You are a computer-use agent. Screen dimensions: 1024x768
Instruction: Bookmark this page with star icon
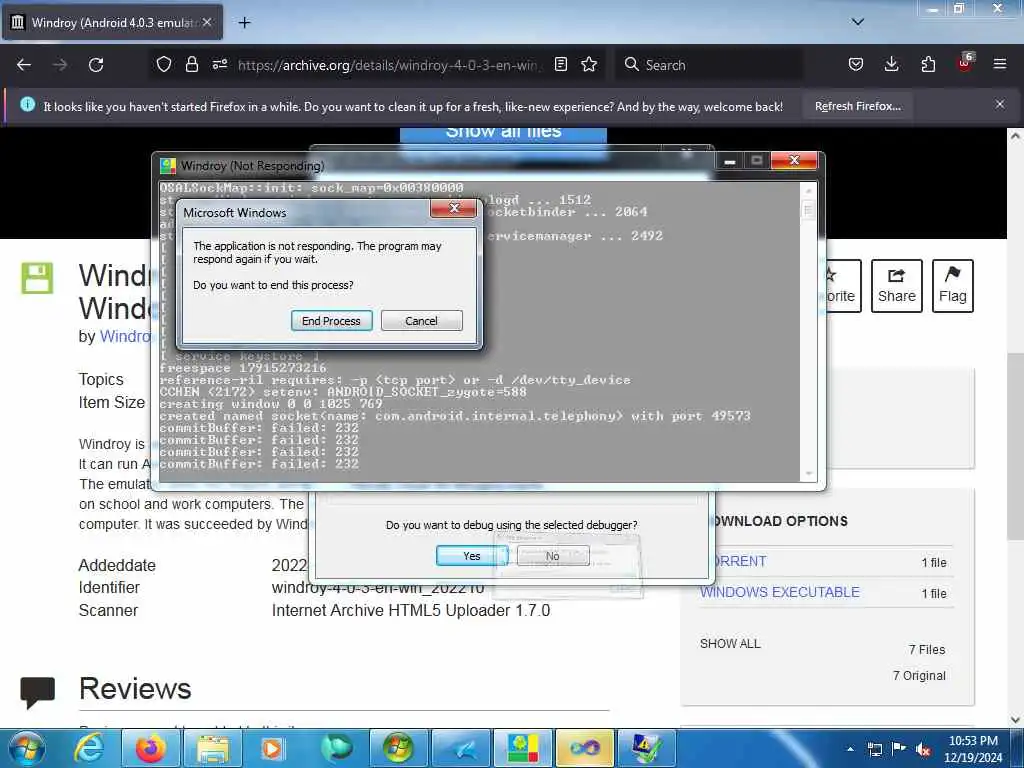(589, 64)
